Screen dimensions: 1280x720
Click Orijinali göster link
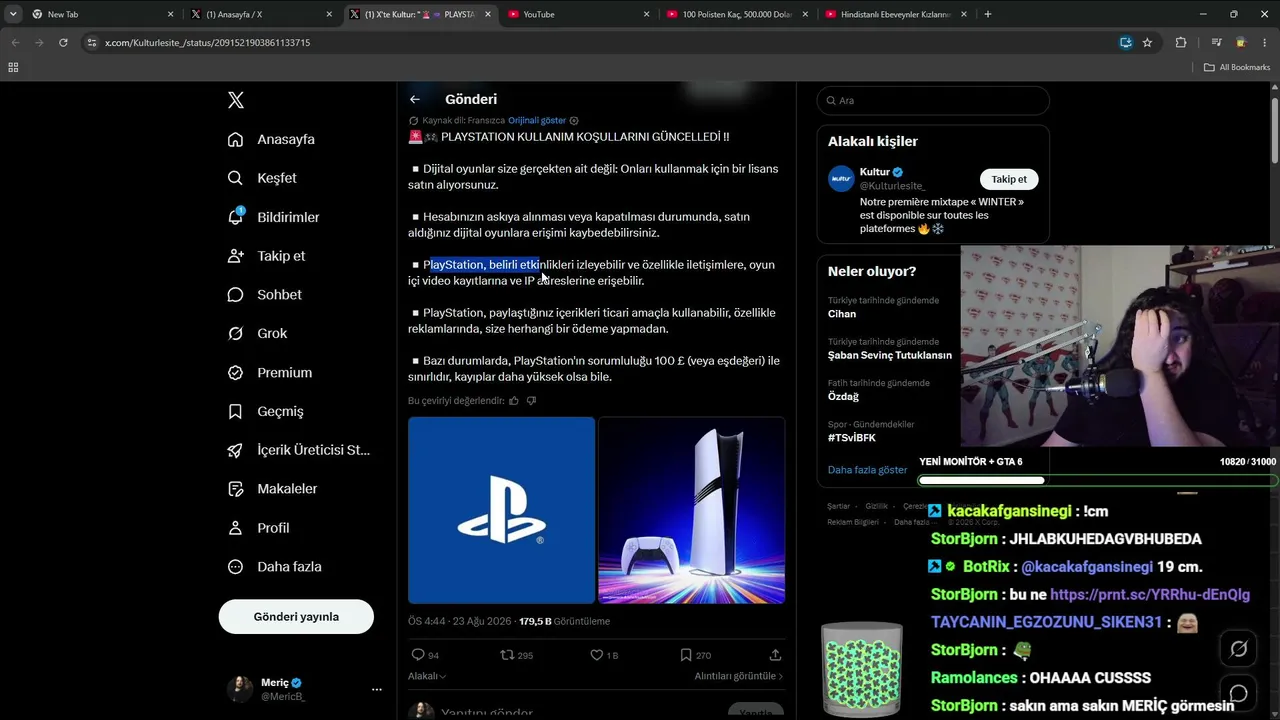tap(537, 121)
